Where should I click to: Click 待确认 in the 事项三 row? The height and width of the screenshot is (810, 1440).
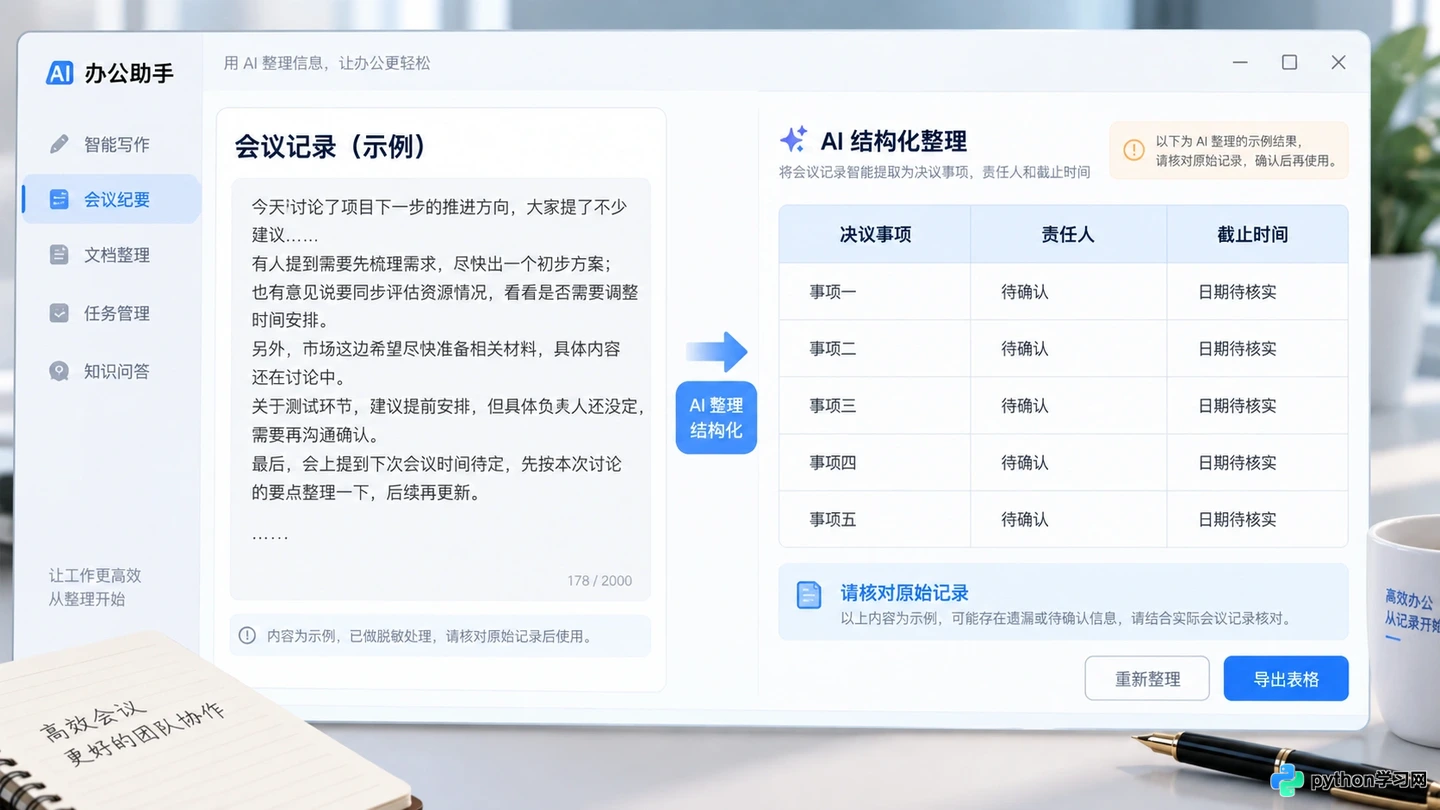[x=1025, y=406]
